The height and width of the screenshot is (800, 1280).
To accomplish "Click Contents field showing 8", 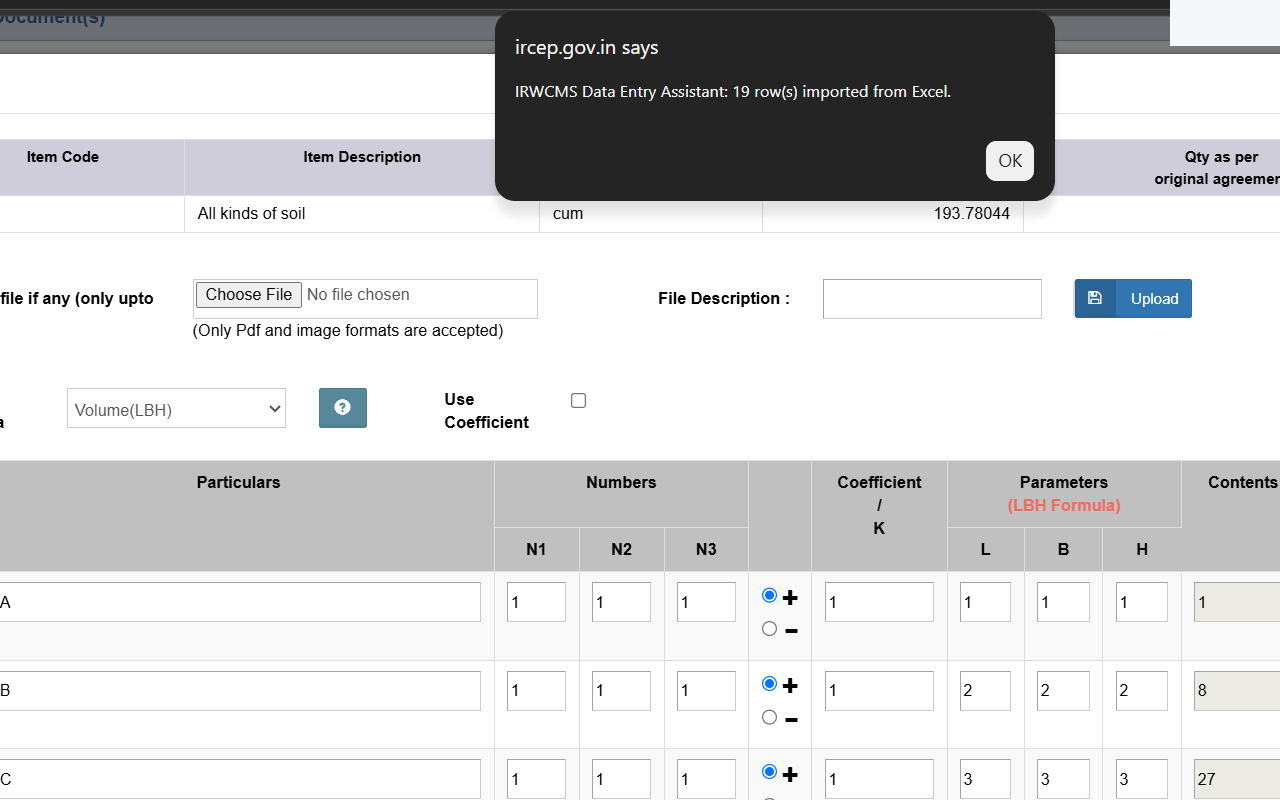I will pos(1237,691).
